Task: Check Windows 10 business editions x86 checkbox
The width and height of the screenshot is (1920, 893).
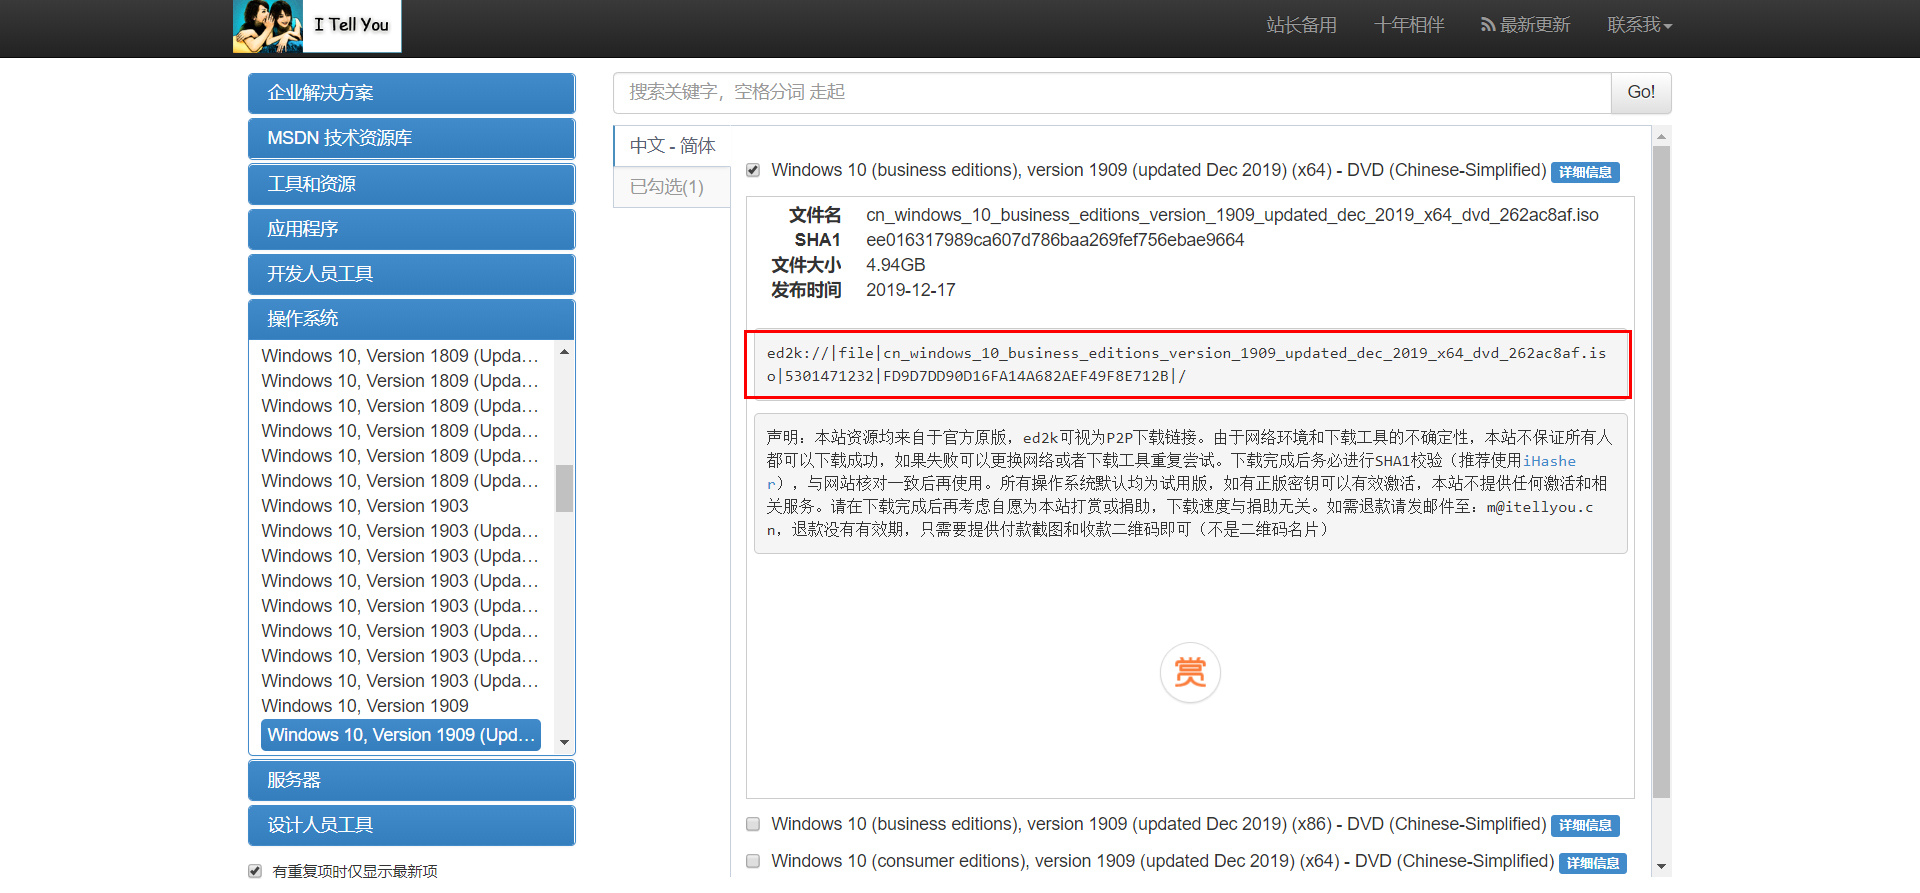Action: pos(753,824)
